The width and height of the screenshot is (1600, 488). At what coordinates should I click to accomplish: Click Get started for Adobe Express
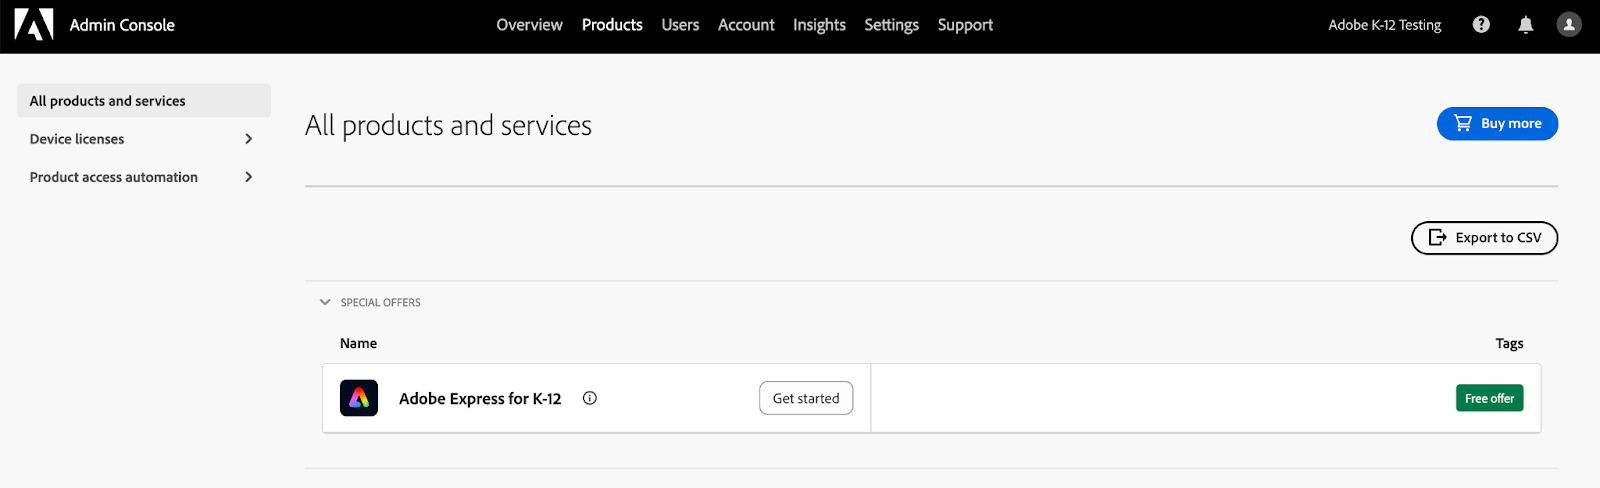pos(806,398)
